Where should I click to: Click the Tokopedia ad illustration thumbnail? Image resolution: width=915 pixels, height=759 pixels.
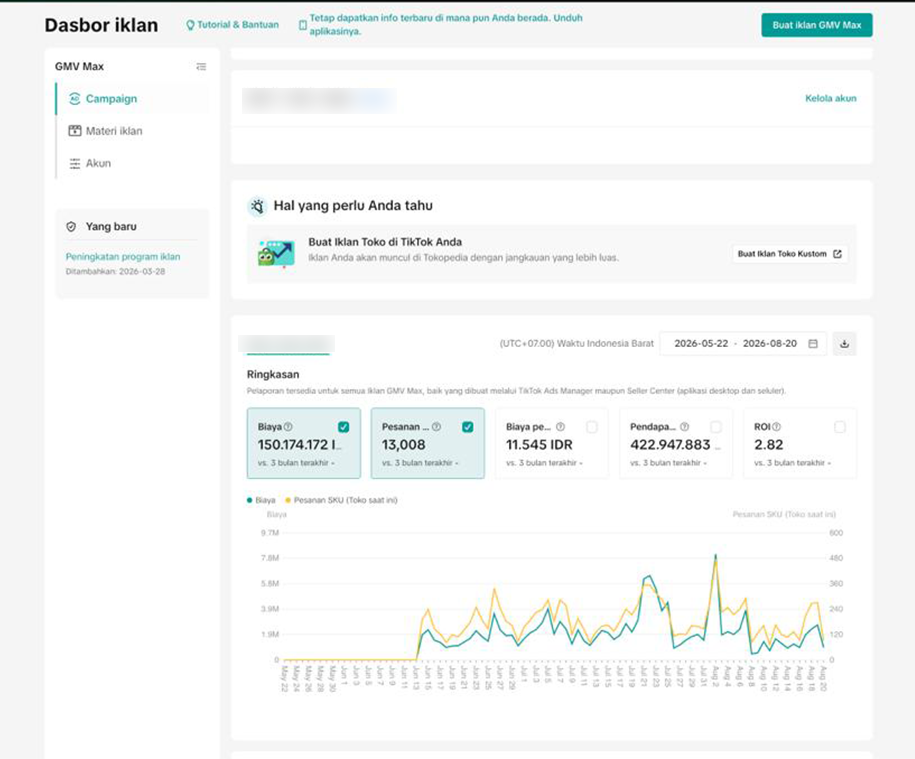pos(276,254)
